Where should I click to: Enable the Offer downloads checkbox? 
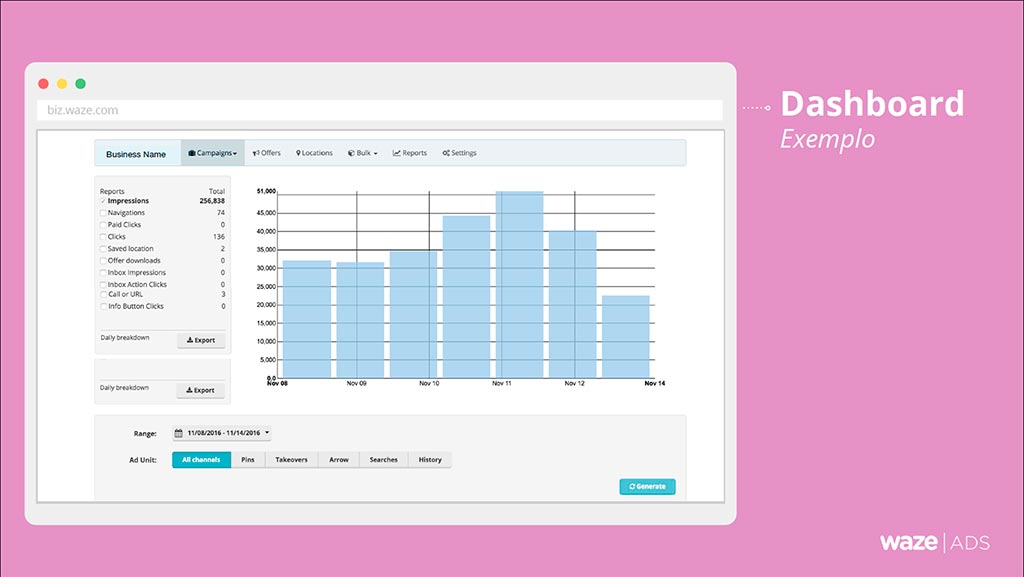(103, 260)
